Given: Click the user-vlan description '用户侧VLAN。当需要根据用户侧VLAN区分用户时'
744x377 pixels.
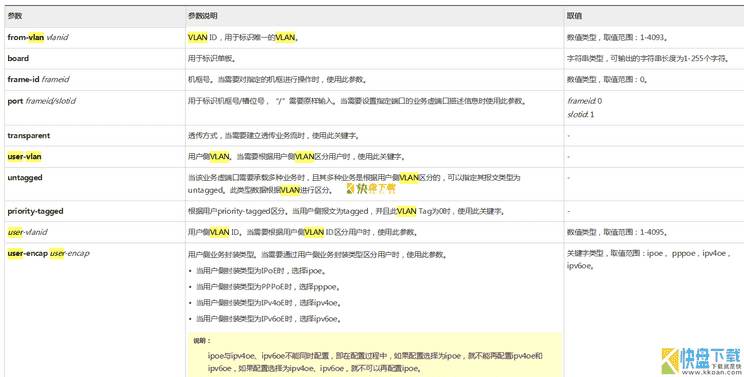Looking at the screenshot, I should point(297,156).
